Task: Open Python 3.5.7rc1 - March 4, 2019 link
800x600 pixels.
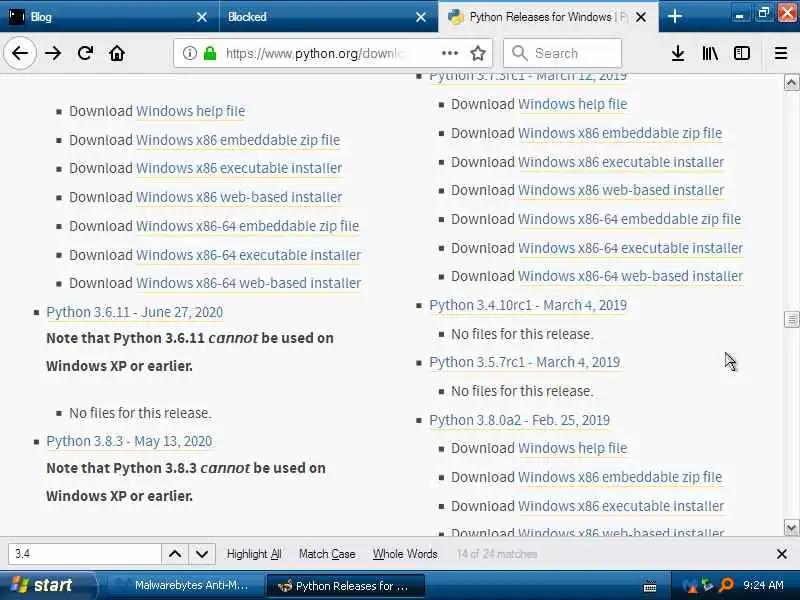Action: tap(524, 362)
